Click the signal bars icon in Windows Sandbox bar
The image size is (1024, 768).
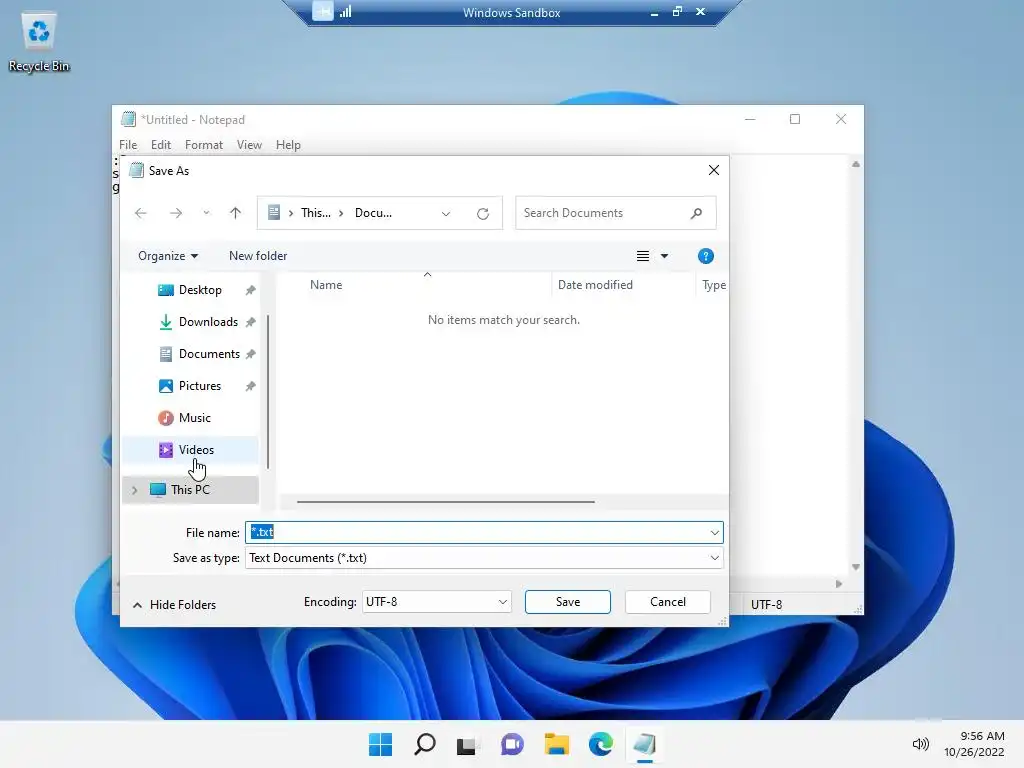[345, 11]
